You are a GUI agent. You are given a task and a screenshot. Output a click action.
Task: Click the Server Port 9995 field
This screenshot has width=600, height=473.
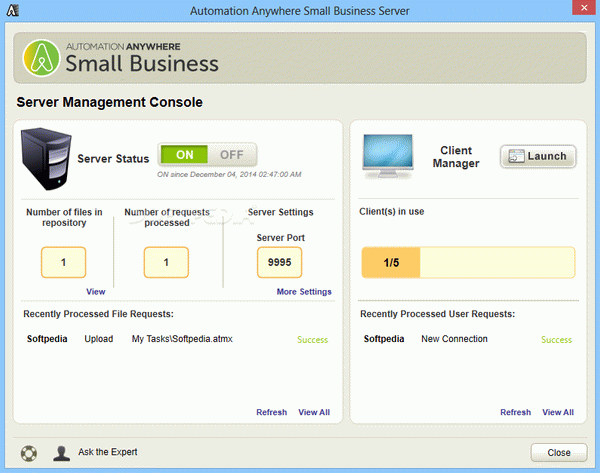(x=279, y=262)
